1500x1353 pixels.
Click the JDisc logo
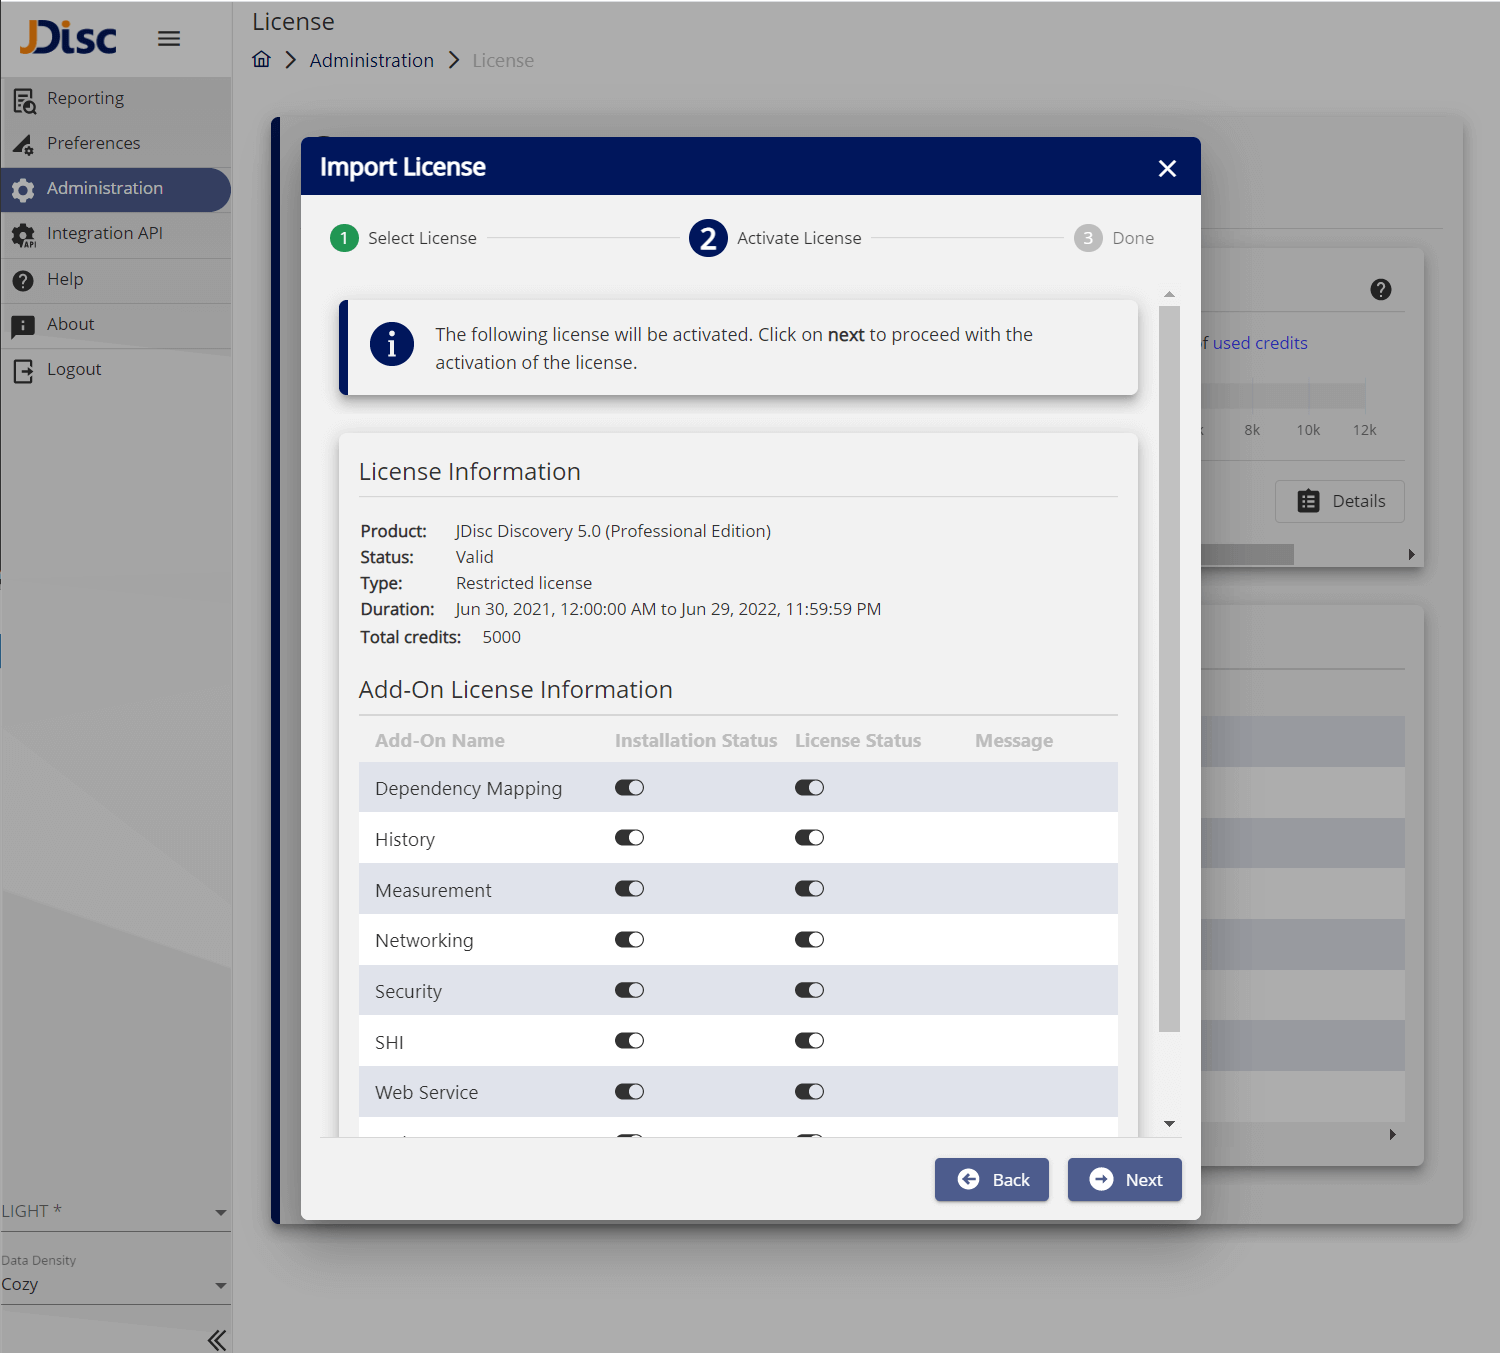point(68,38)
